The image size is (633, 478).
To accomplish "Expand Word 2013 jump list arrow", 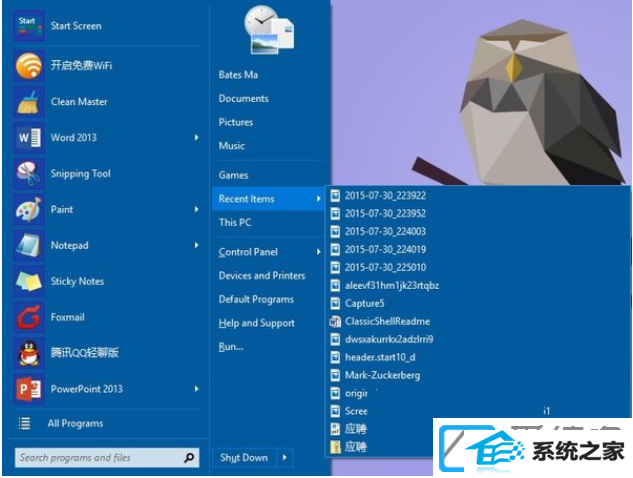I will pos(197,138).
